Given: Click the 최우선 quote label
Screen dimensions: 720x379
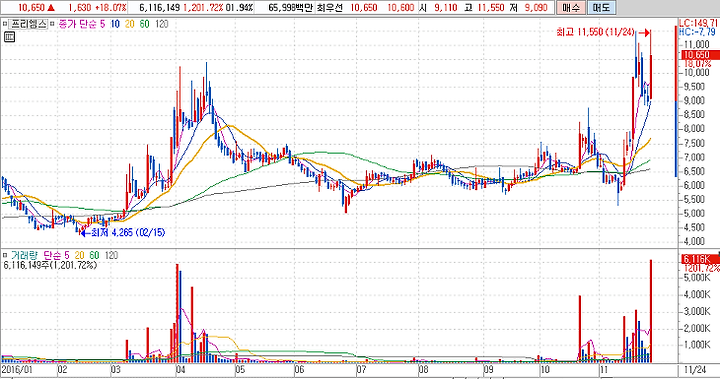Looking at the screenshot, I should pyautogui.click(x=330, y=7).
